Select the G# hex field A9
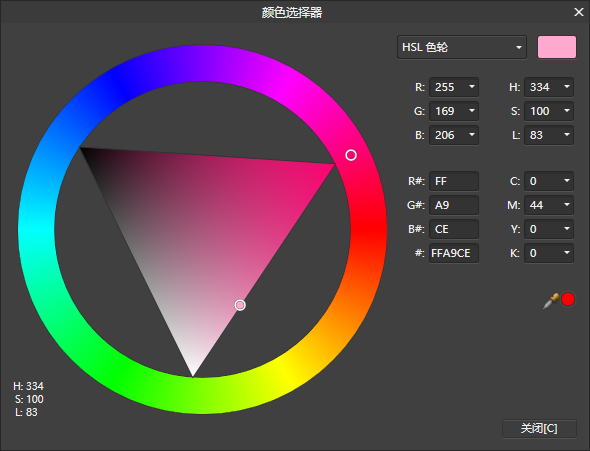This screenshot has width=590, height=451. [454, 205]
